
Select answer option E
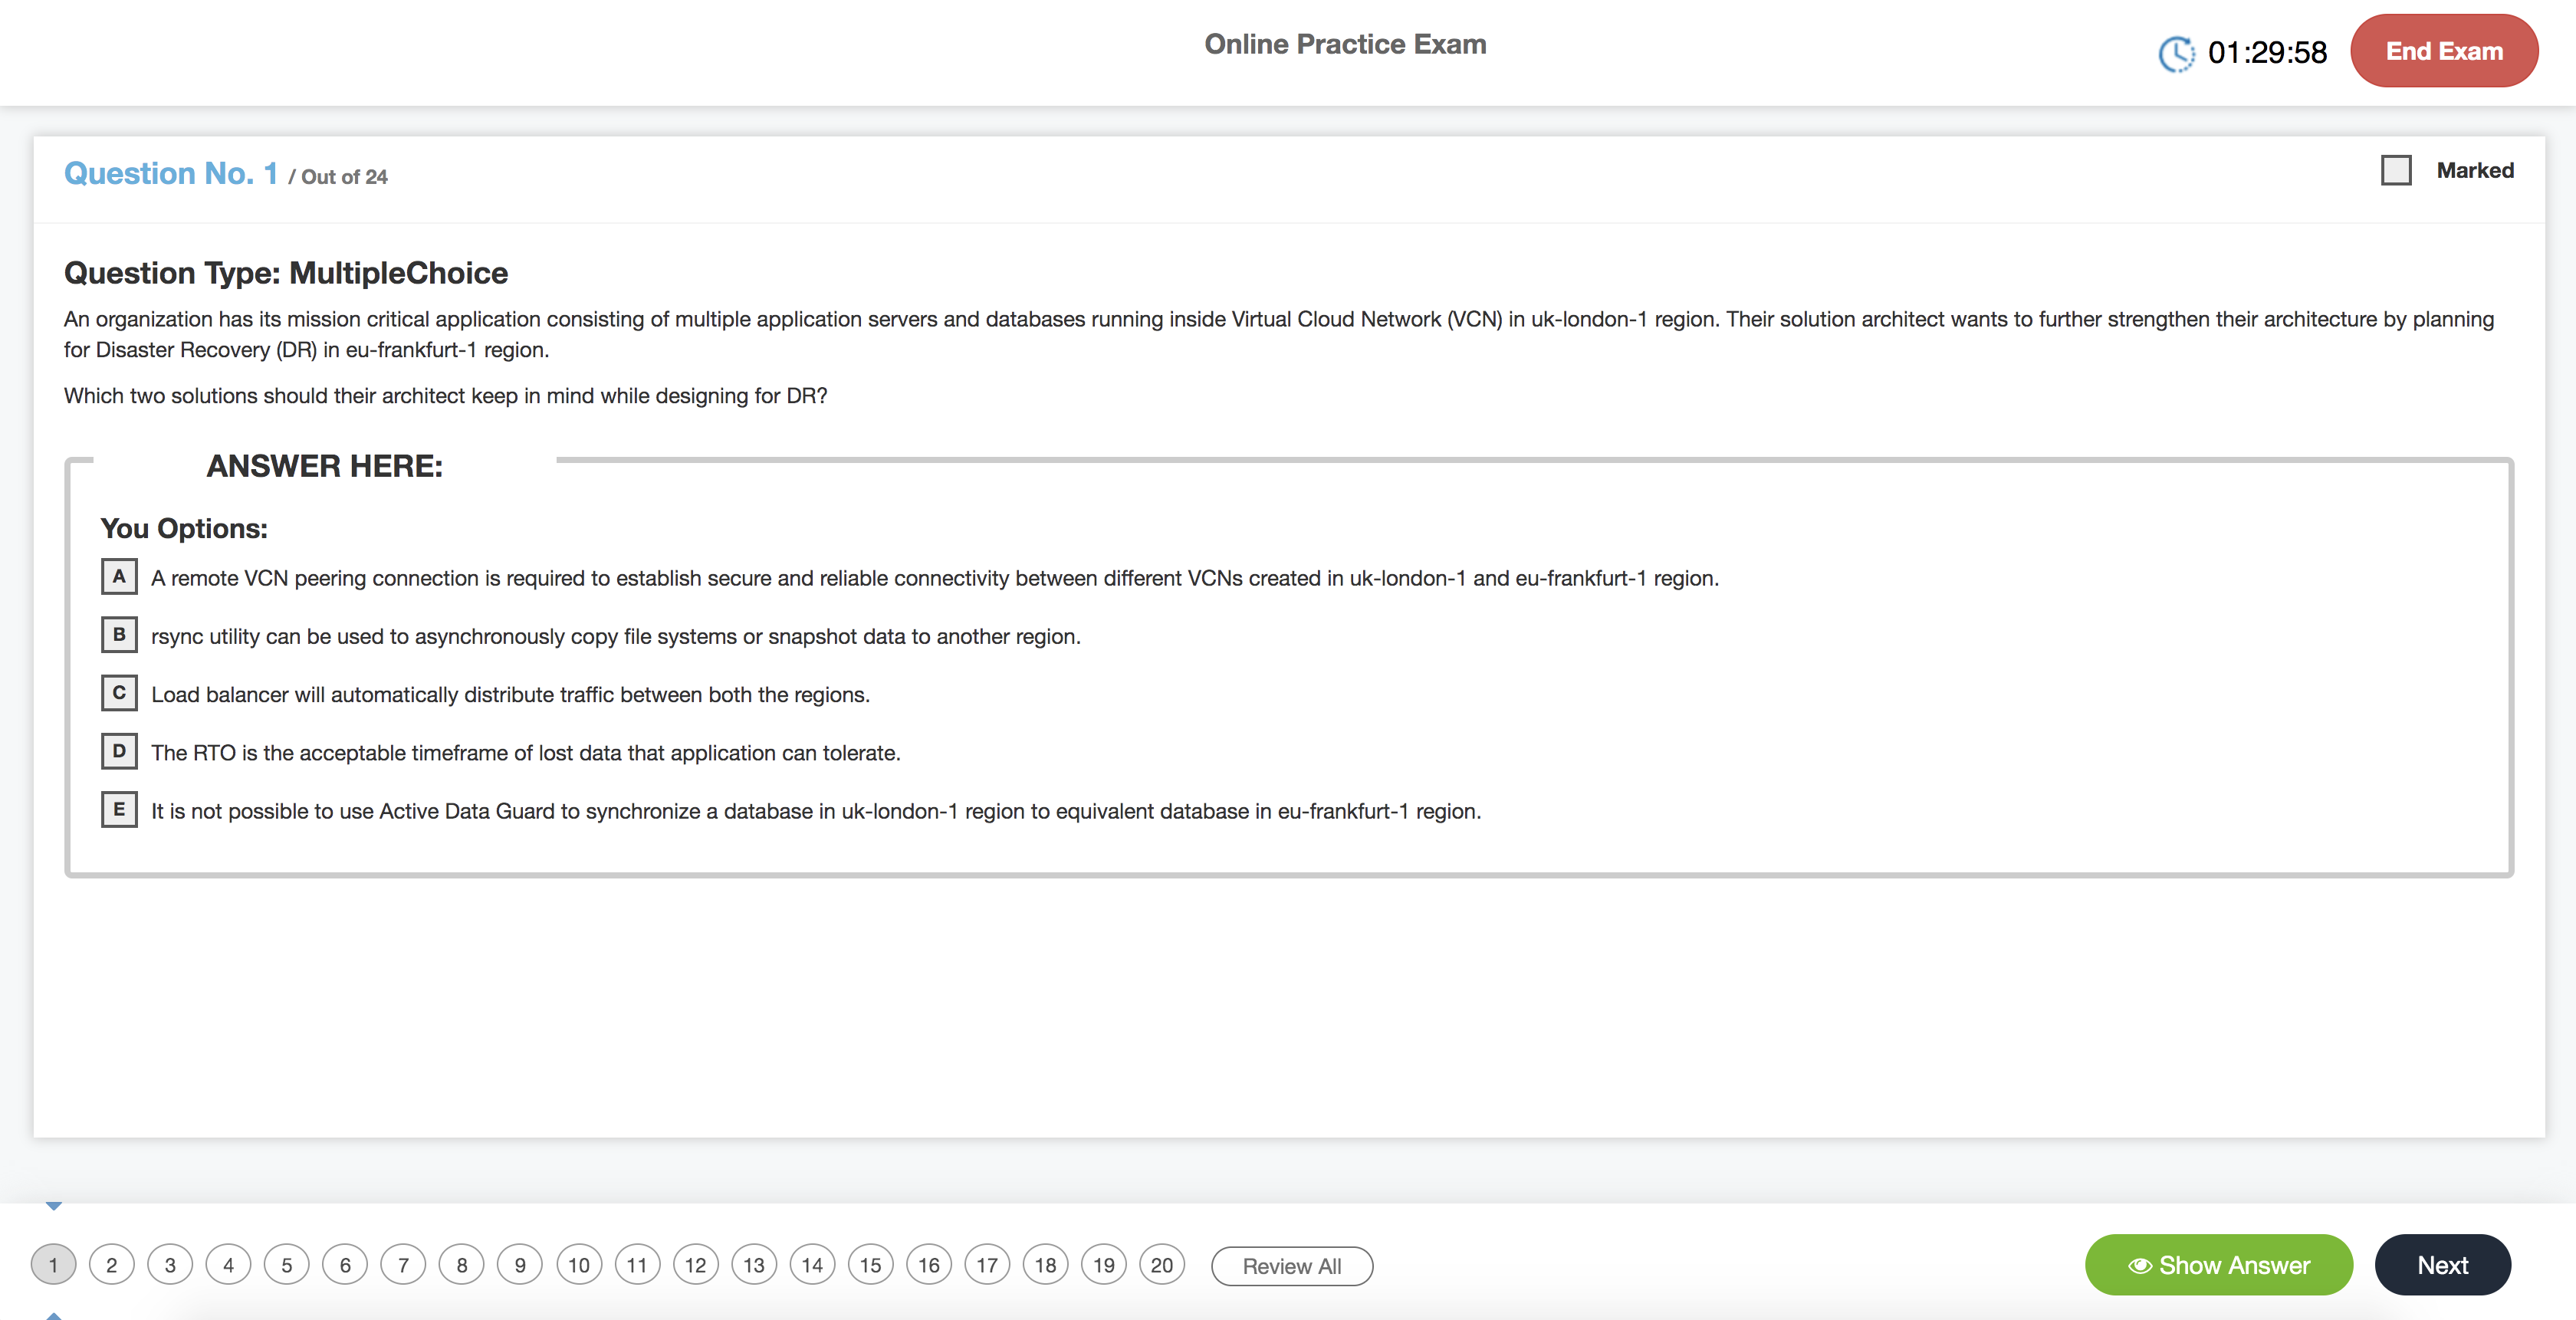[x=117, y=809]
